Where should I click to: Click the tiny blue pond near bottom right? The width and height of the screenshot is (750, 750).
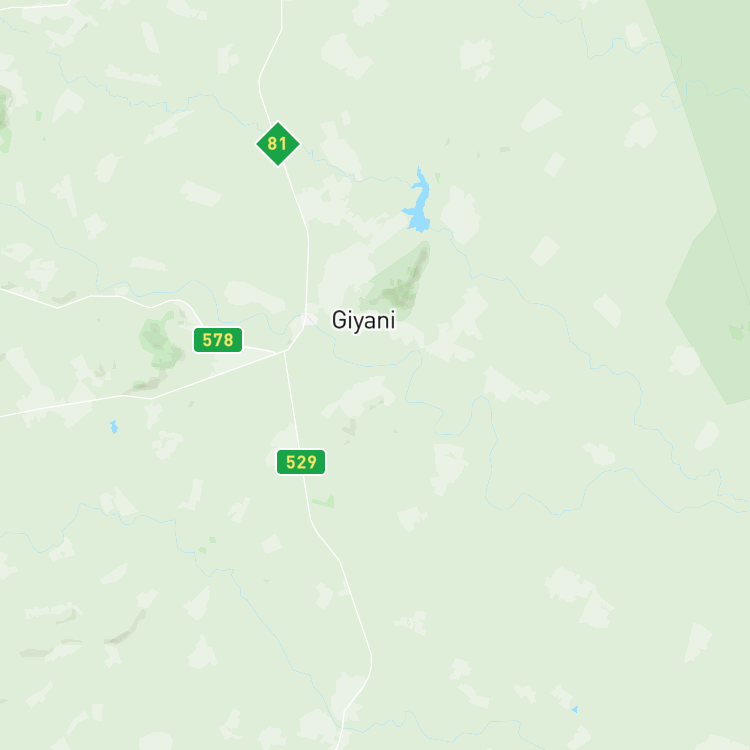click(575, 709)
